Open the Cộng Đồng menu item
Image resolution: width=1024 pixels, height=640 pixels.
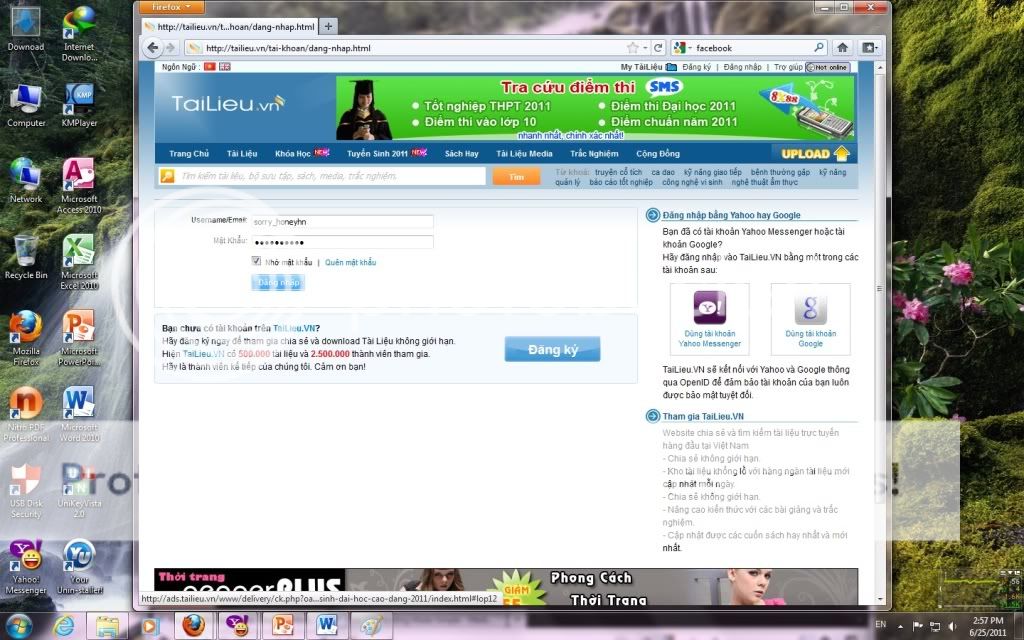tap(658, 153)
